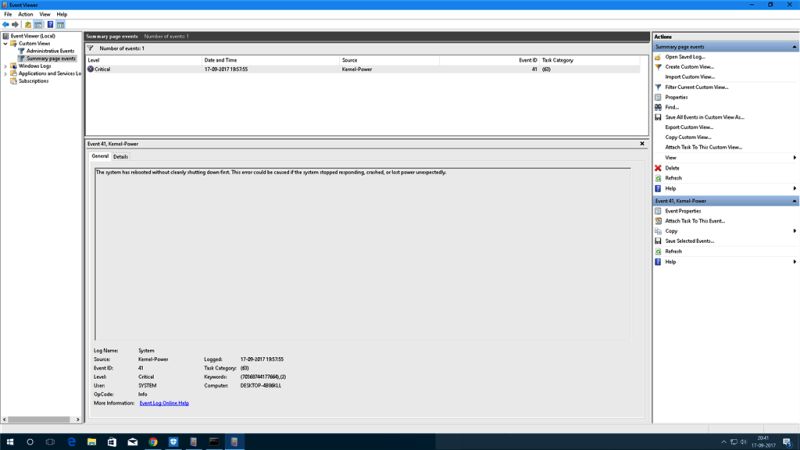The image size is (800, 450).
Task: Expand Applications and Services Logs node
Action: pyautogui.click(x=6, y=74)
